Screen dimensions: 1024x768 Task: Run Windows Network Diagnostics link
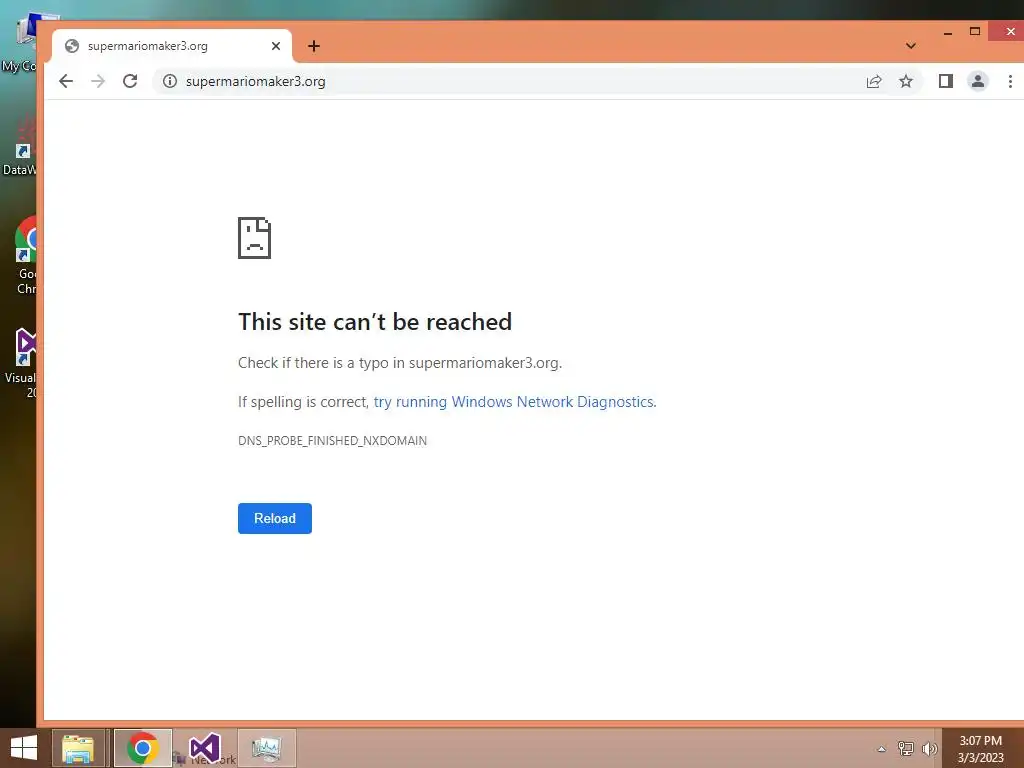coord(515,402)
